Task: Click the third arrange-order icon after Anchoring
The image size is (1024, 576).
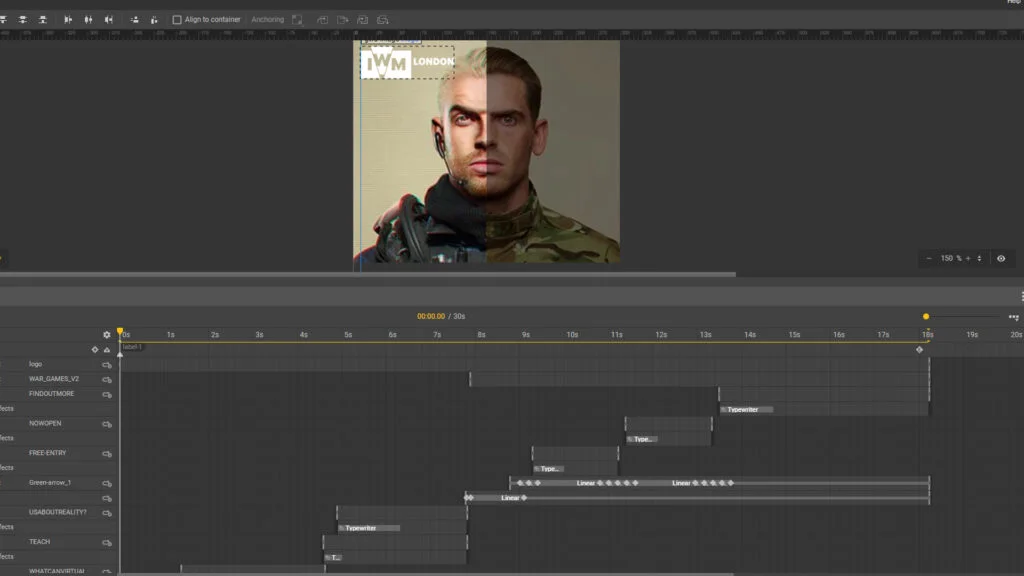Action: coord(362,20)
